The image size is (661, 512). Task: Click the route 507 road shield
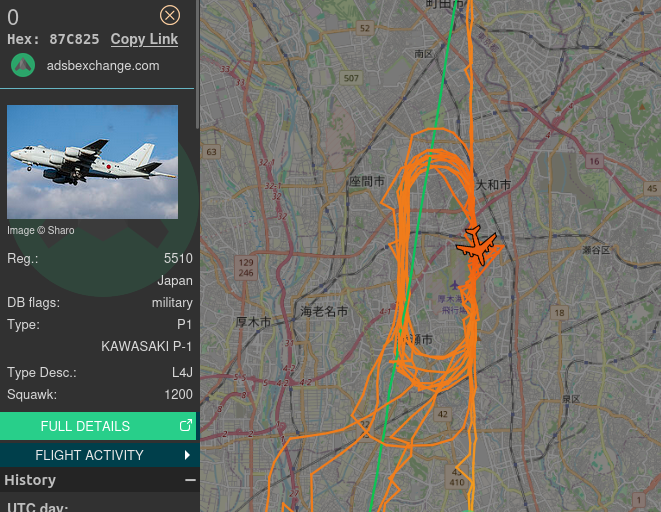(x=351, y=78)
